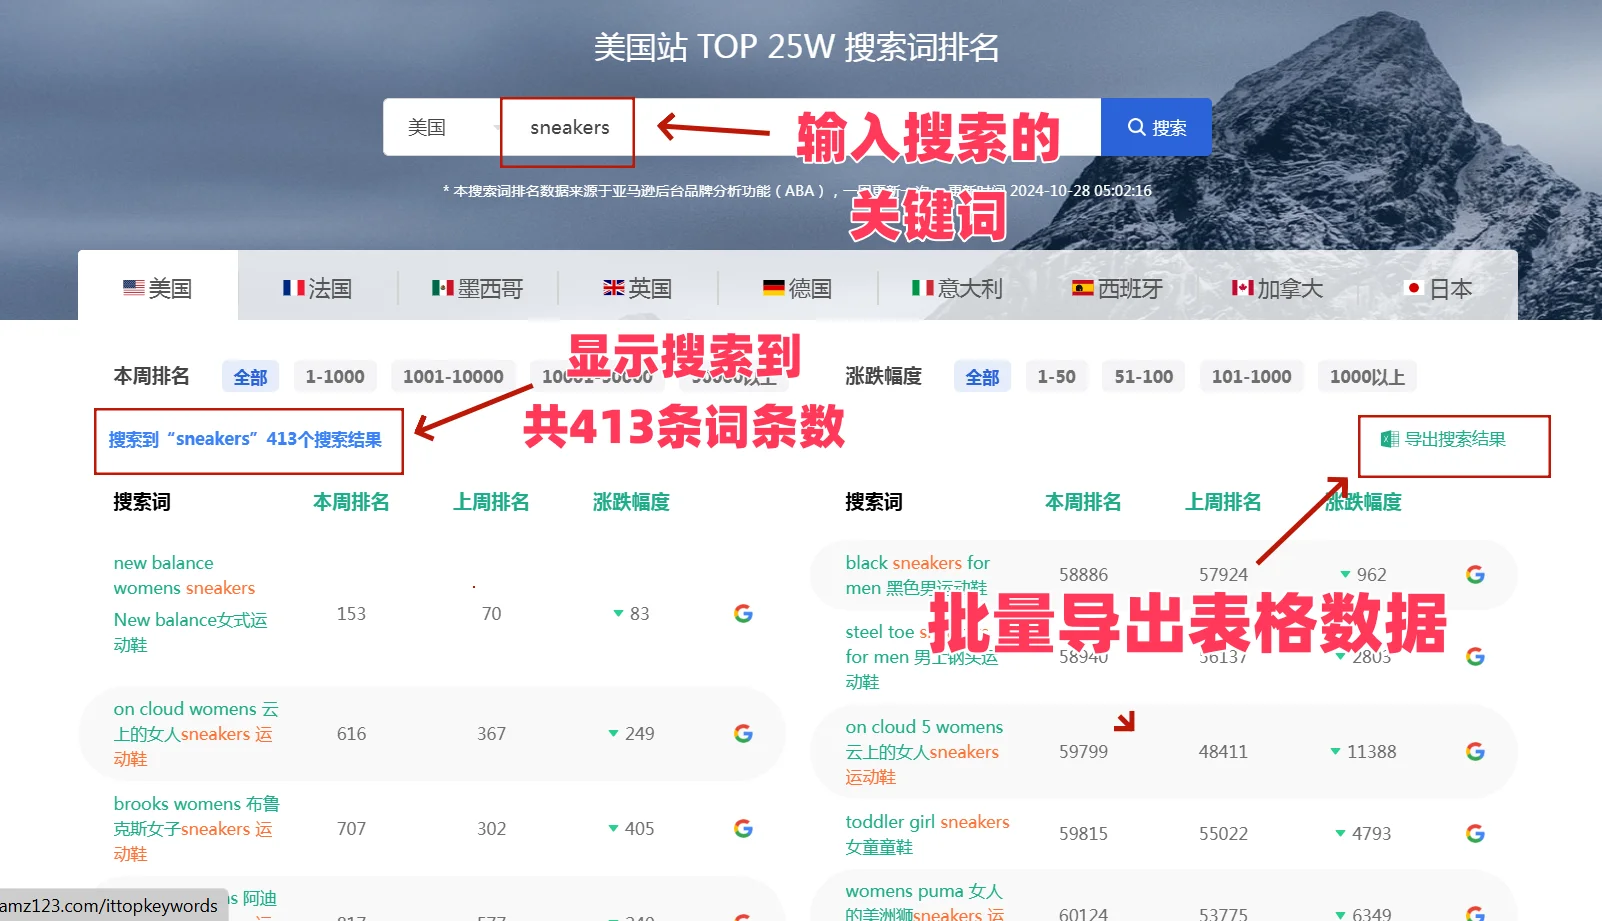Click the 导出搜索结果 export link

tap(1450, 439)
